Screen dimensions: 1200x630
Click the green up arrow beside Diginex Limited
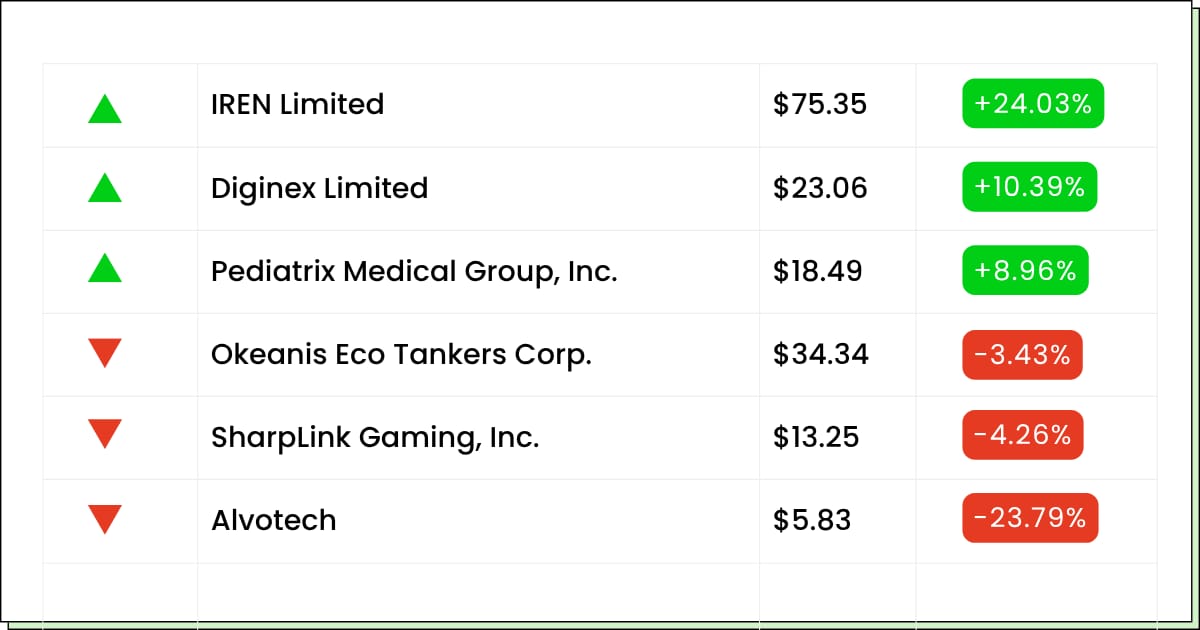105,187
